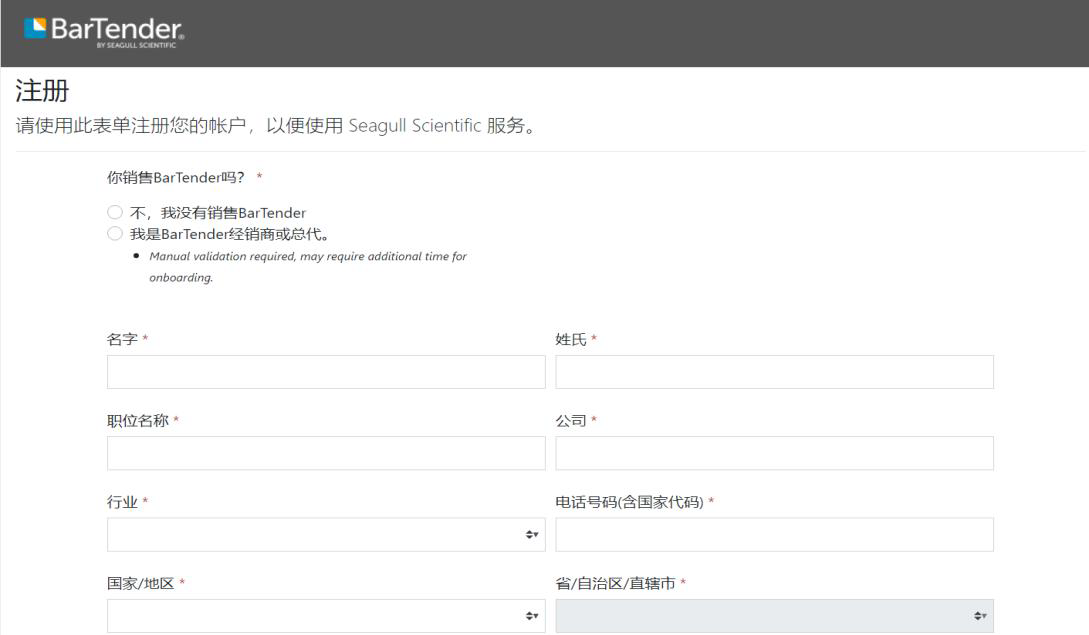Click the 名字 field label
The height and width of the screenshot is (635, 1089).
[122, 339]
